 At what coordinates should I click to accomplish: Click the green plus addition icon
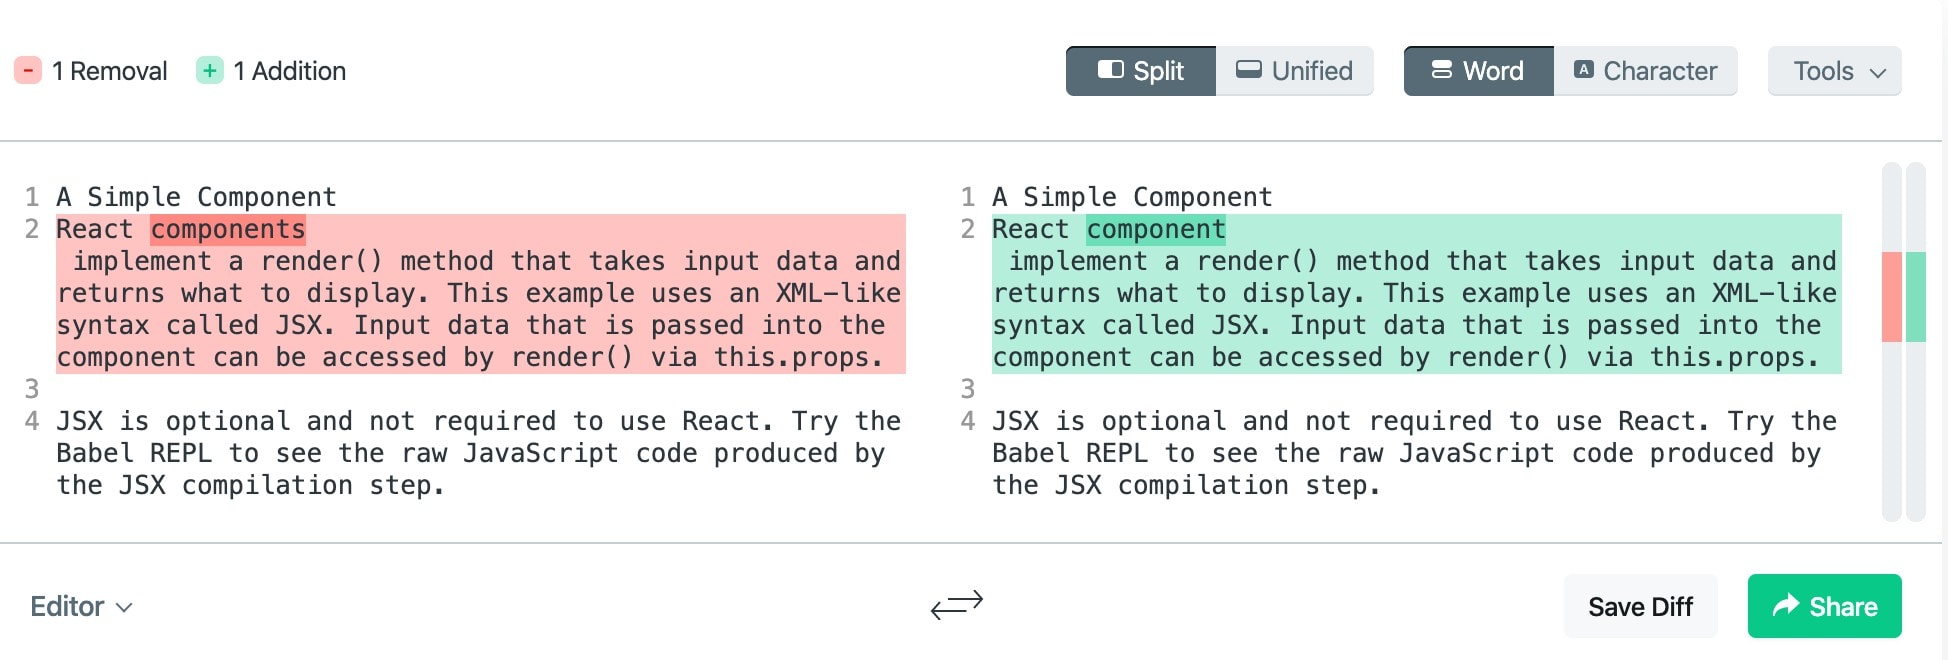click(210, 71)
